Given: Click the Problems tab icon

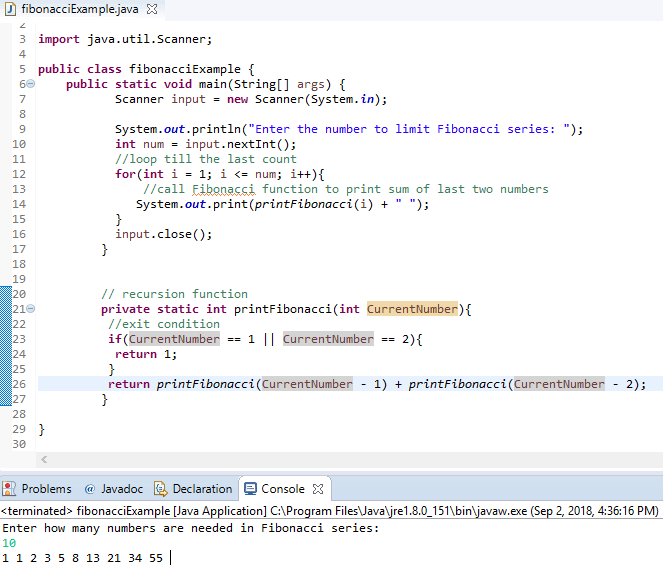Looking at the screenshot, I should click(9, 489).
